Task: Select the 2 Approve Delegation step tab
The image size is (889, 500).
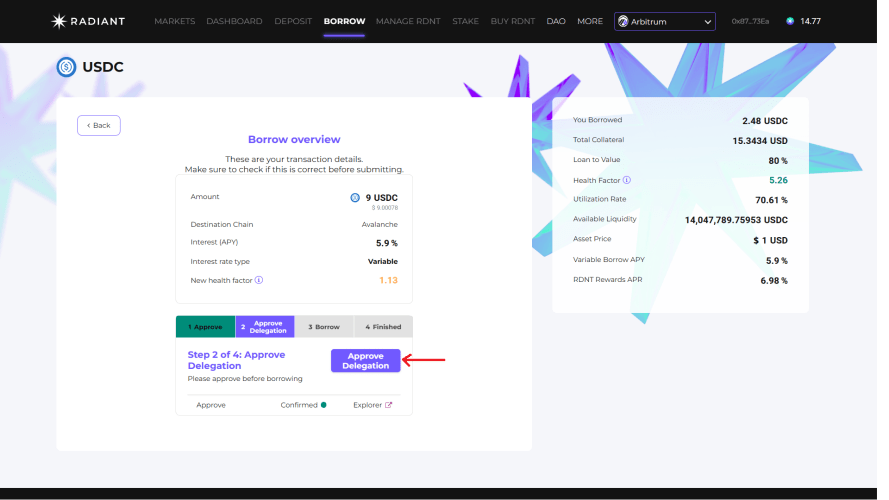Action: (265, 327)
